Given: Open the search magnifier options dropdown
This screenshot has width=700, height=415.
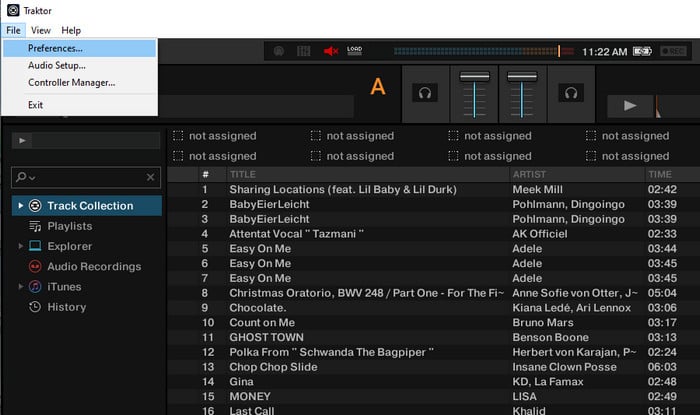Looking at the screenshot, I should [x=25, y=178].
